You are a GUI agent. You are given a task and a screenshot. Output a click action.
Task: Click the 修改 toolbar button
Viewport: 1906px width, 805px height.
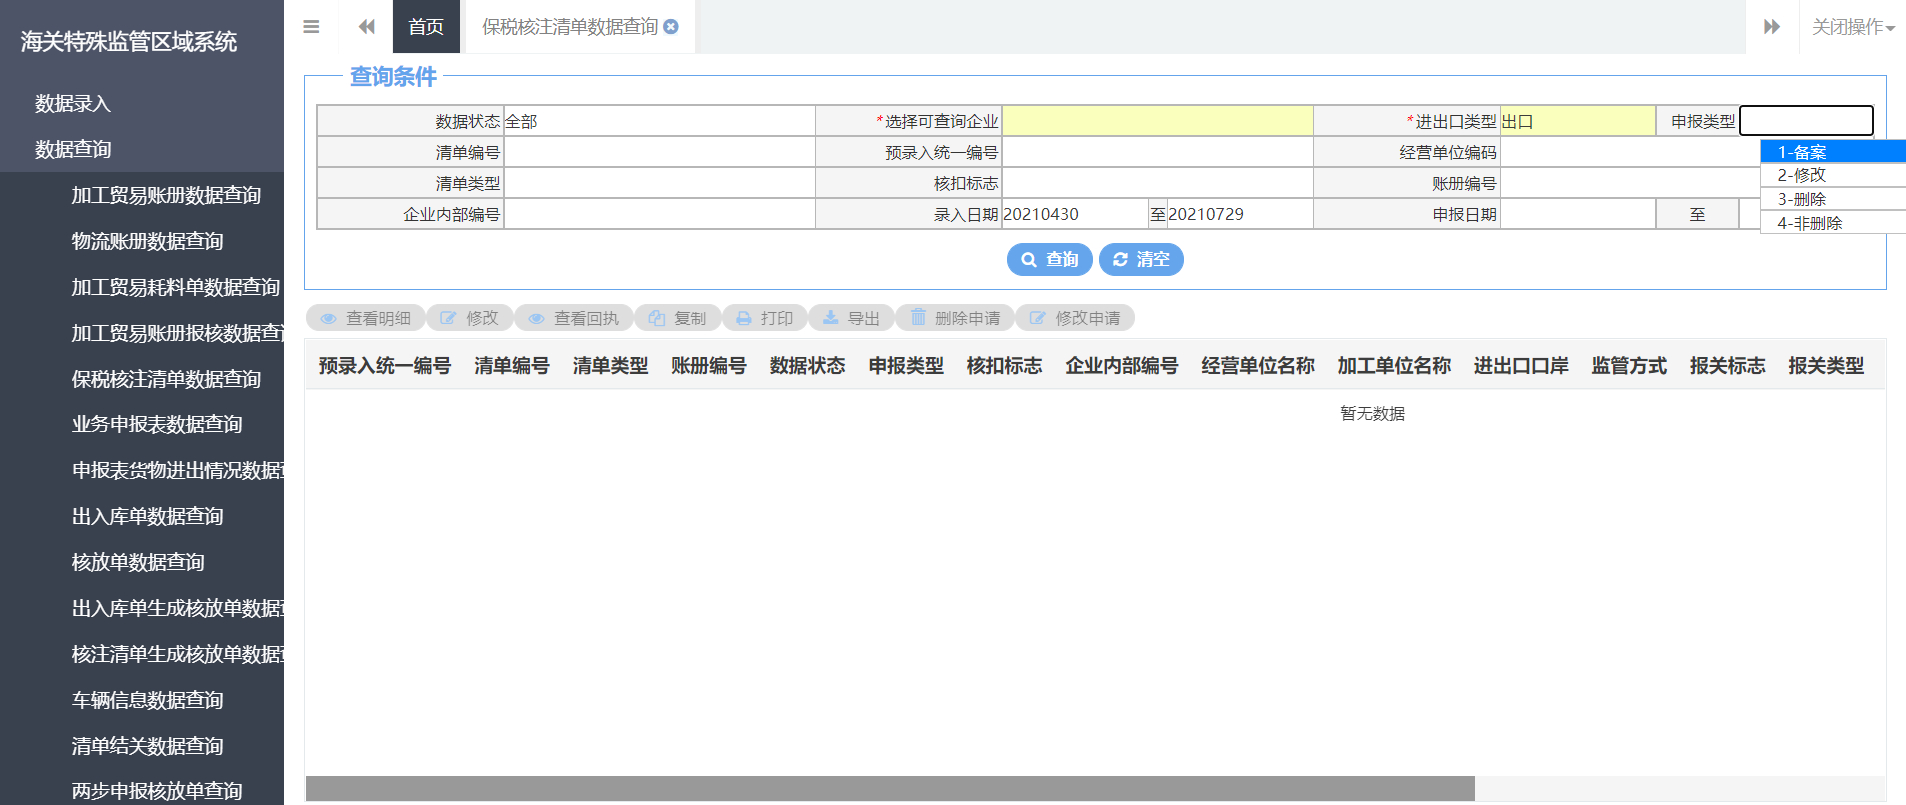(x=470, y=318)
